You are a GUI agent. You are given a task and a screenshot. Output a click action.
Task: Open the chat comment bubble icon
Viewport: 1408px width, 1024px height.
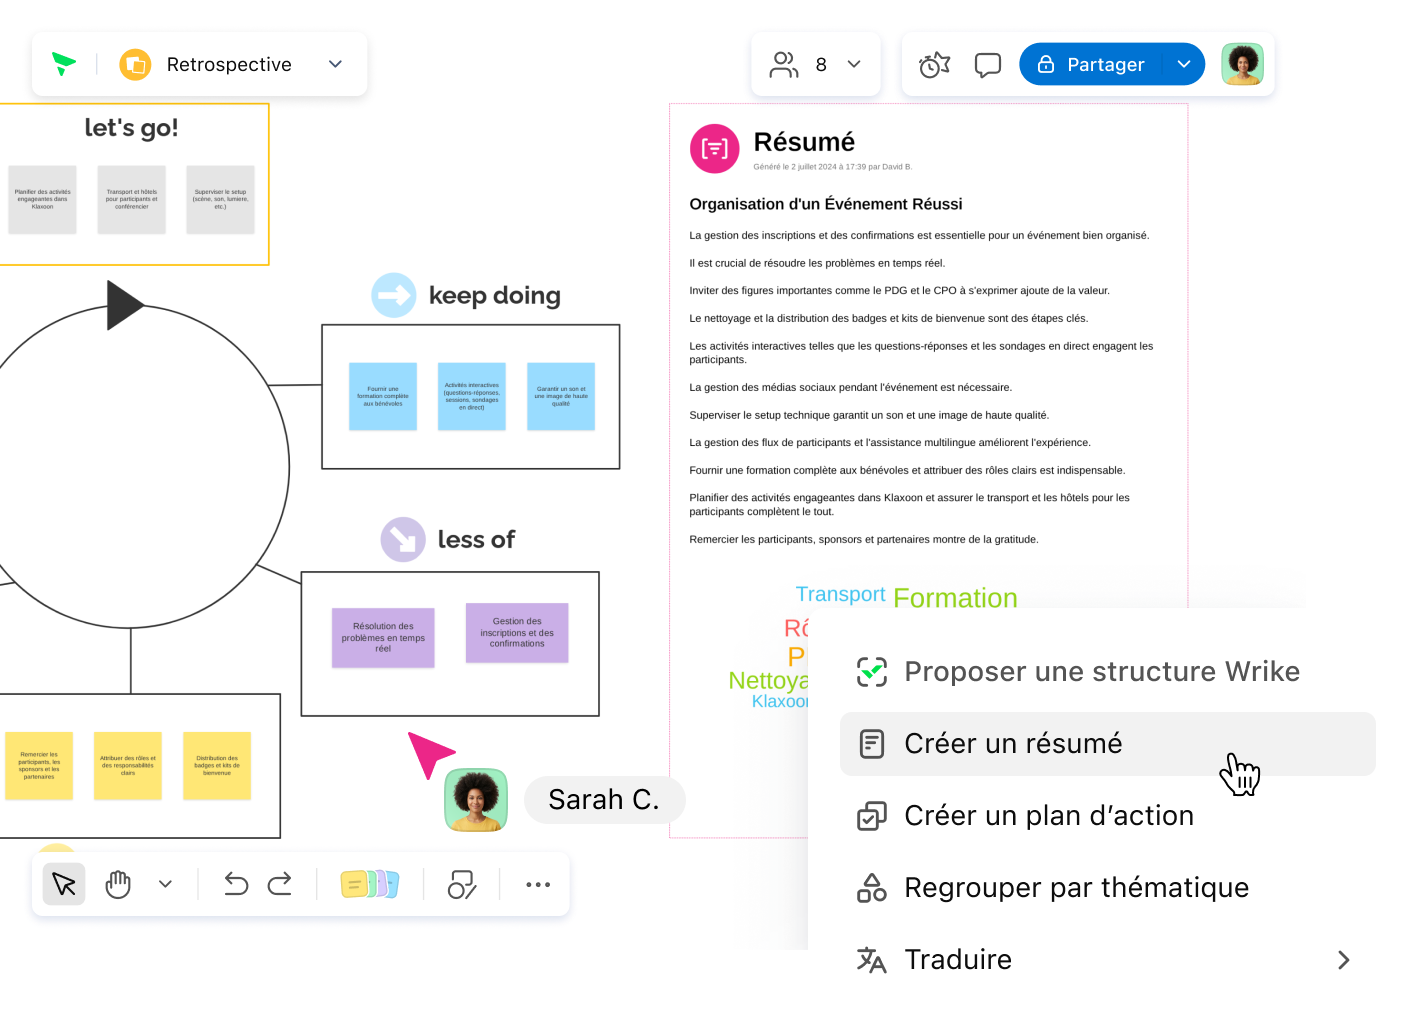coord(988,65)
